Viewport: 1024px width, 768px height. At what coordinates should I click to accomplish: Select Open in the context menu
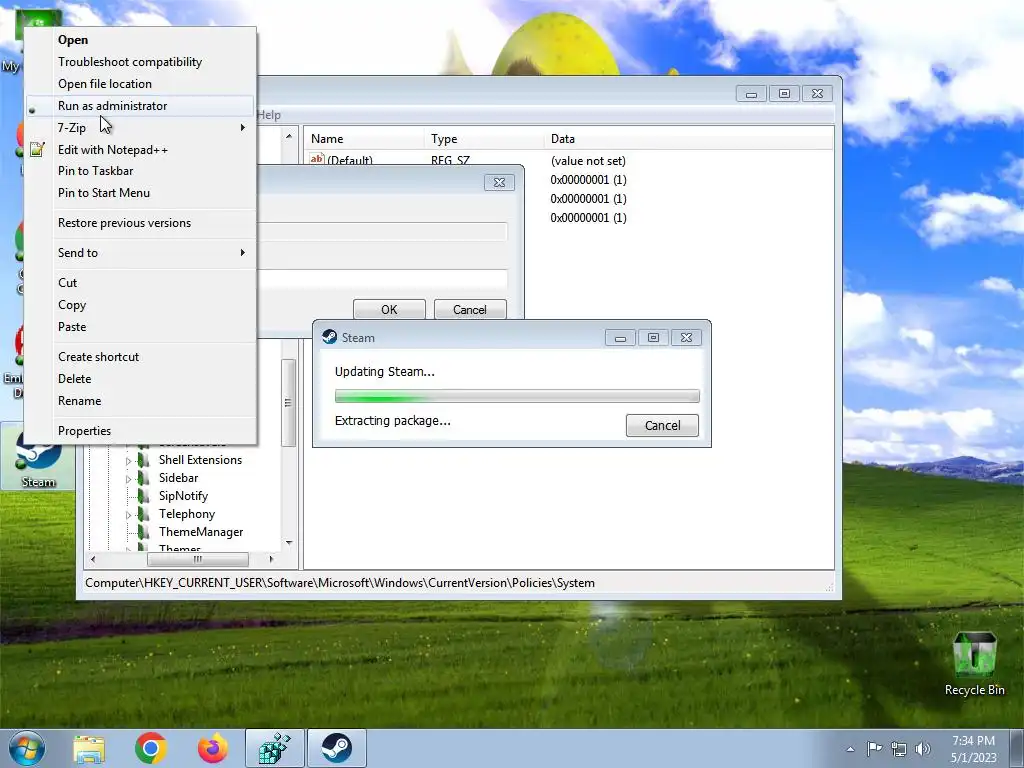click(x=140, y=40)
